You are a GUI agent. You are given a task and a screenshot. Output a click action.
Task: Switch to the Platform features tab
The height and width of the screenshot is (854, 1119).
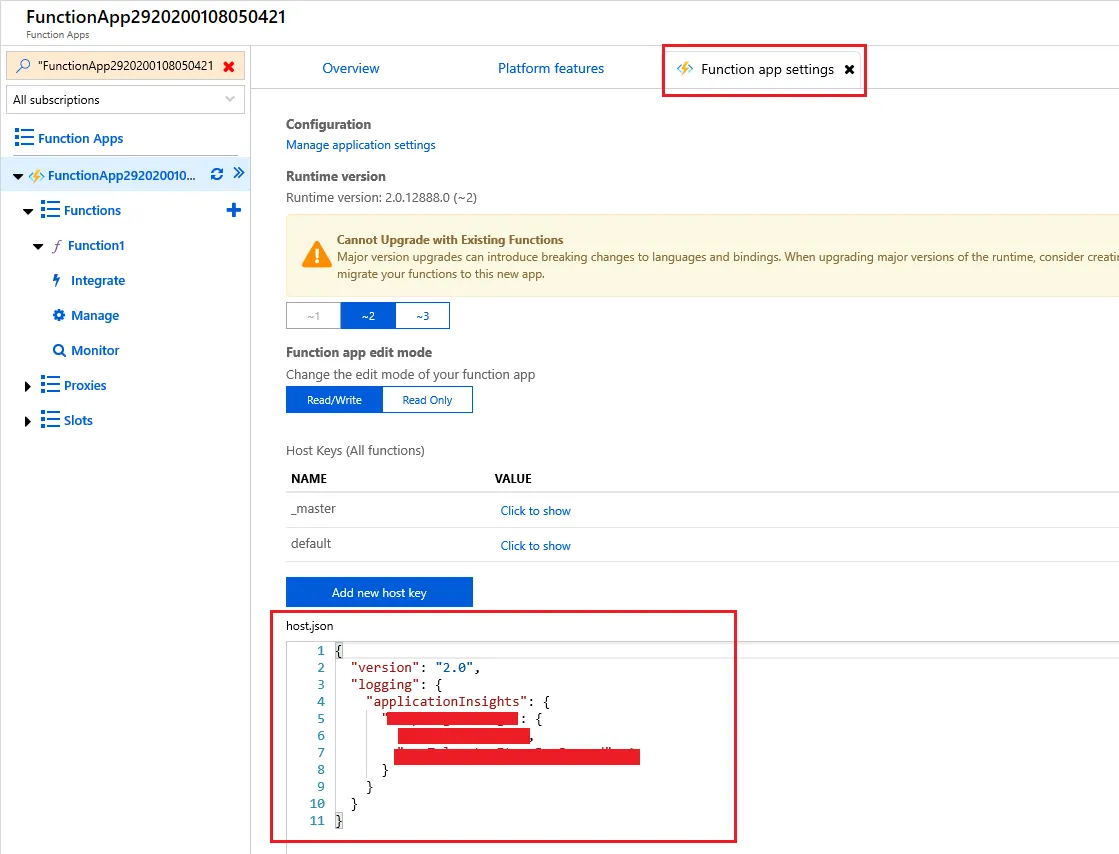pos(551,68)
